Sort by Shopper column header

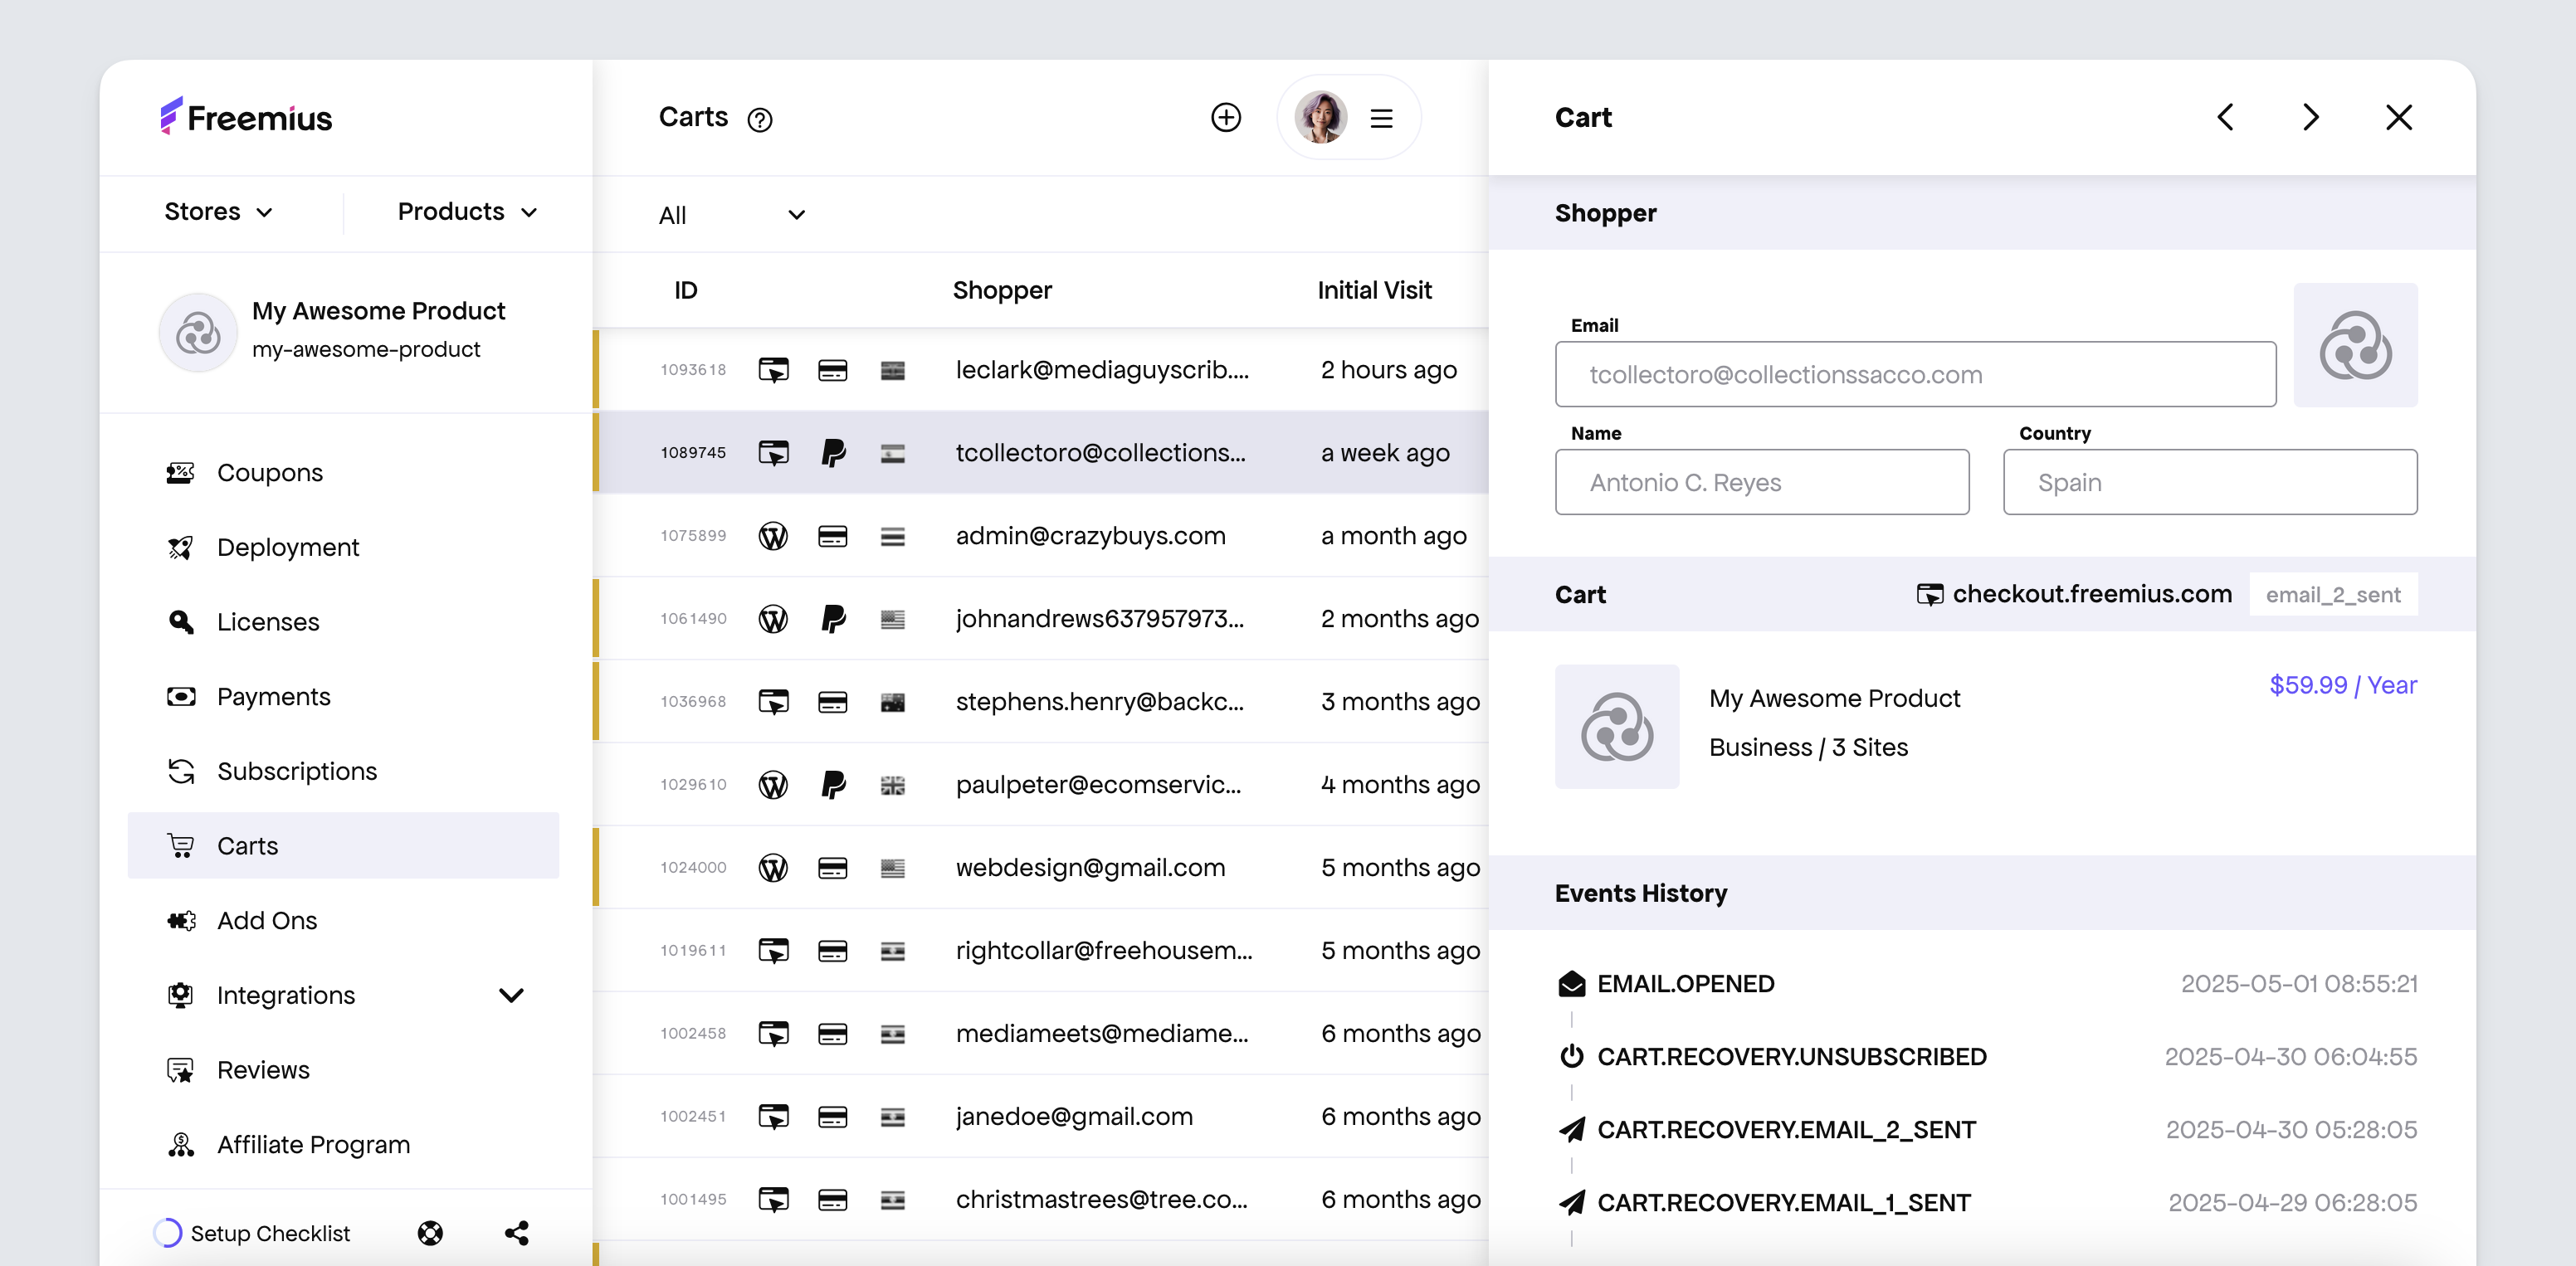(1002, 290)
